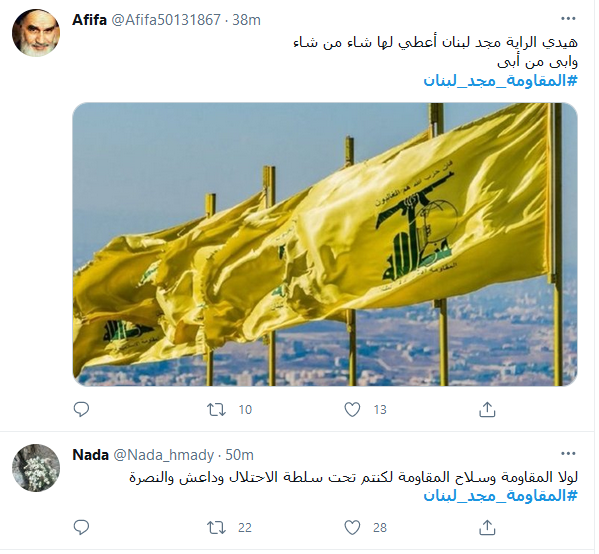Open the 38m timestamp of Afifa's tweet
The image size is (599, 554).
[x=246, y=19]
